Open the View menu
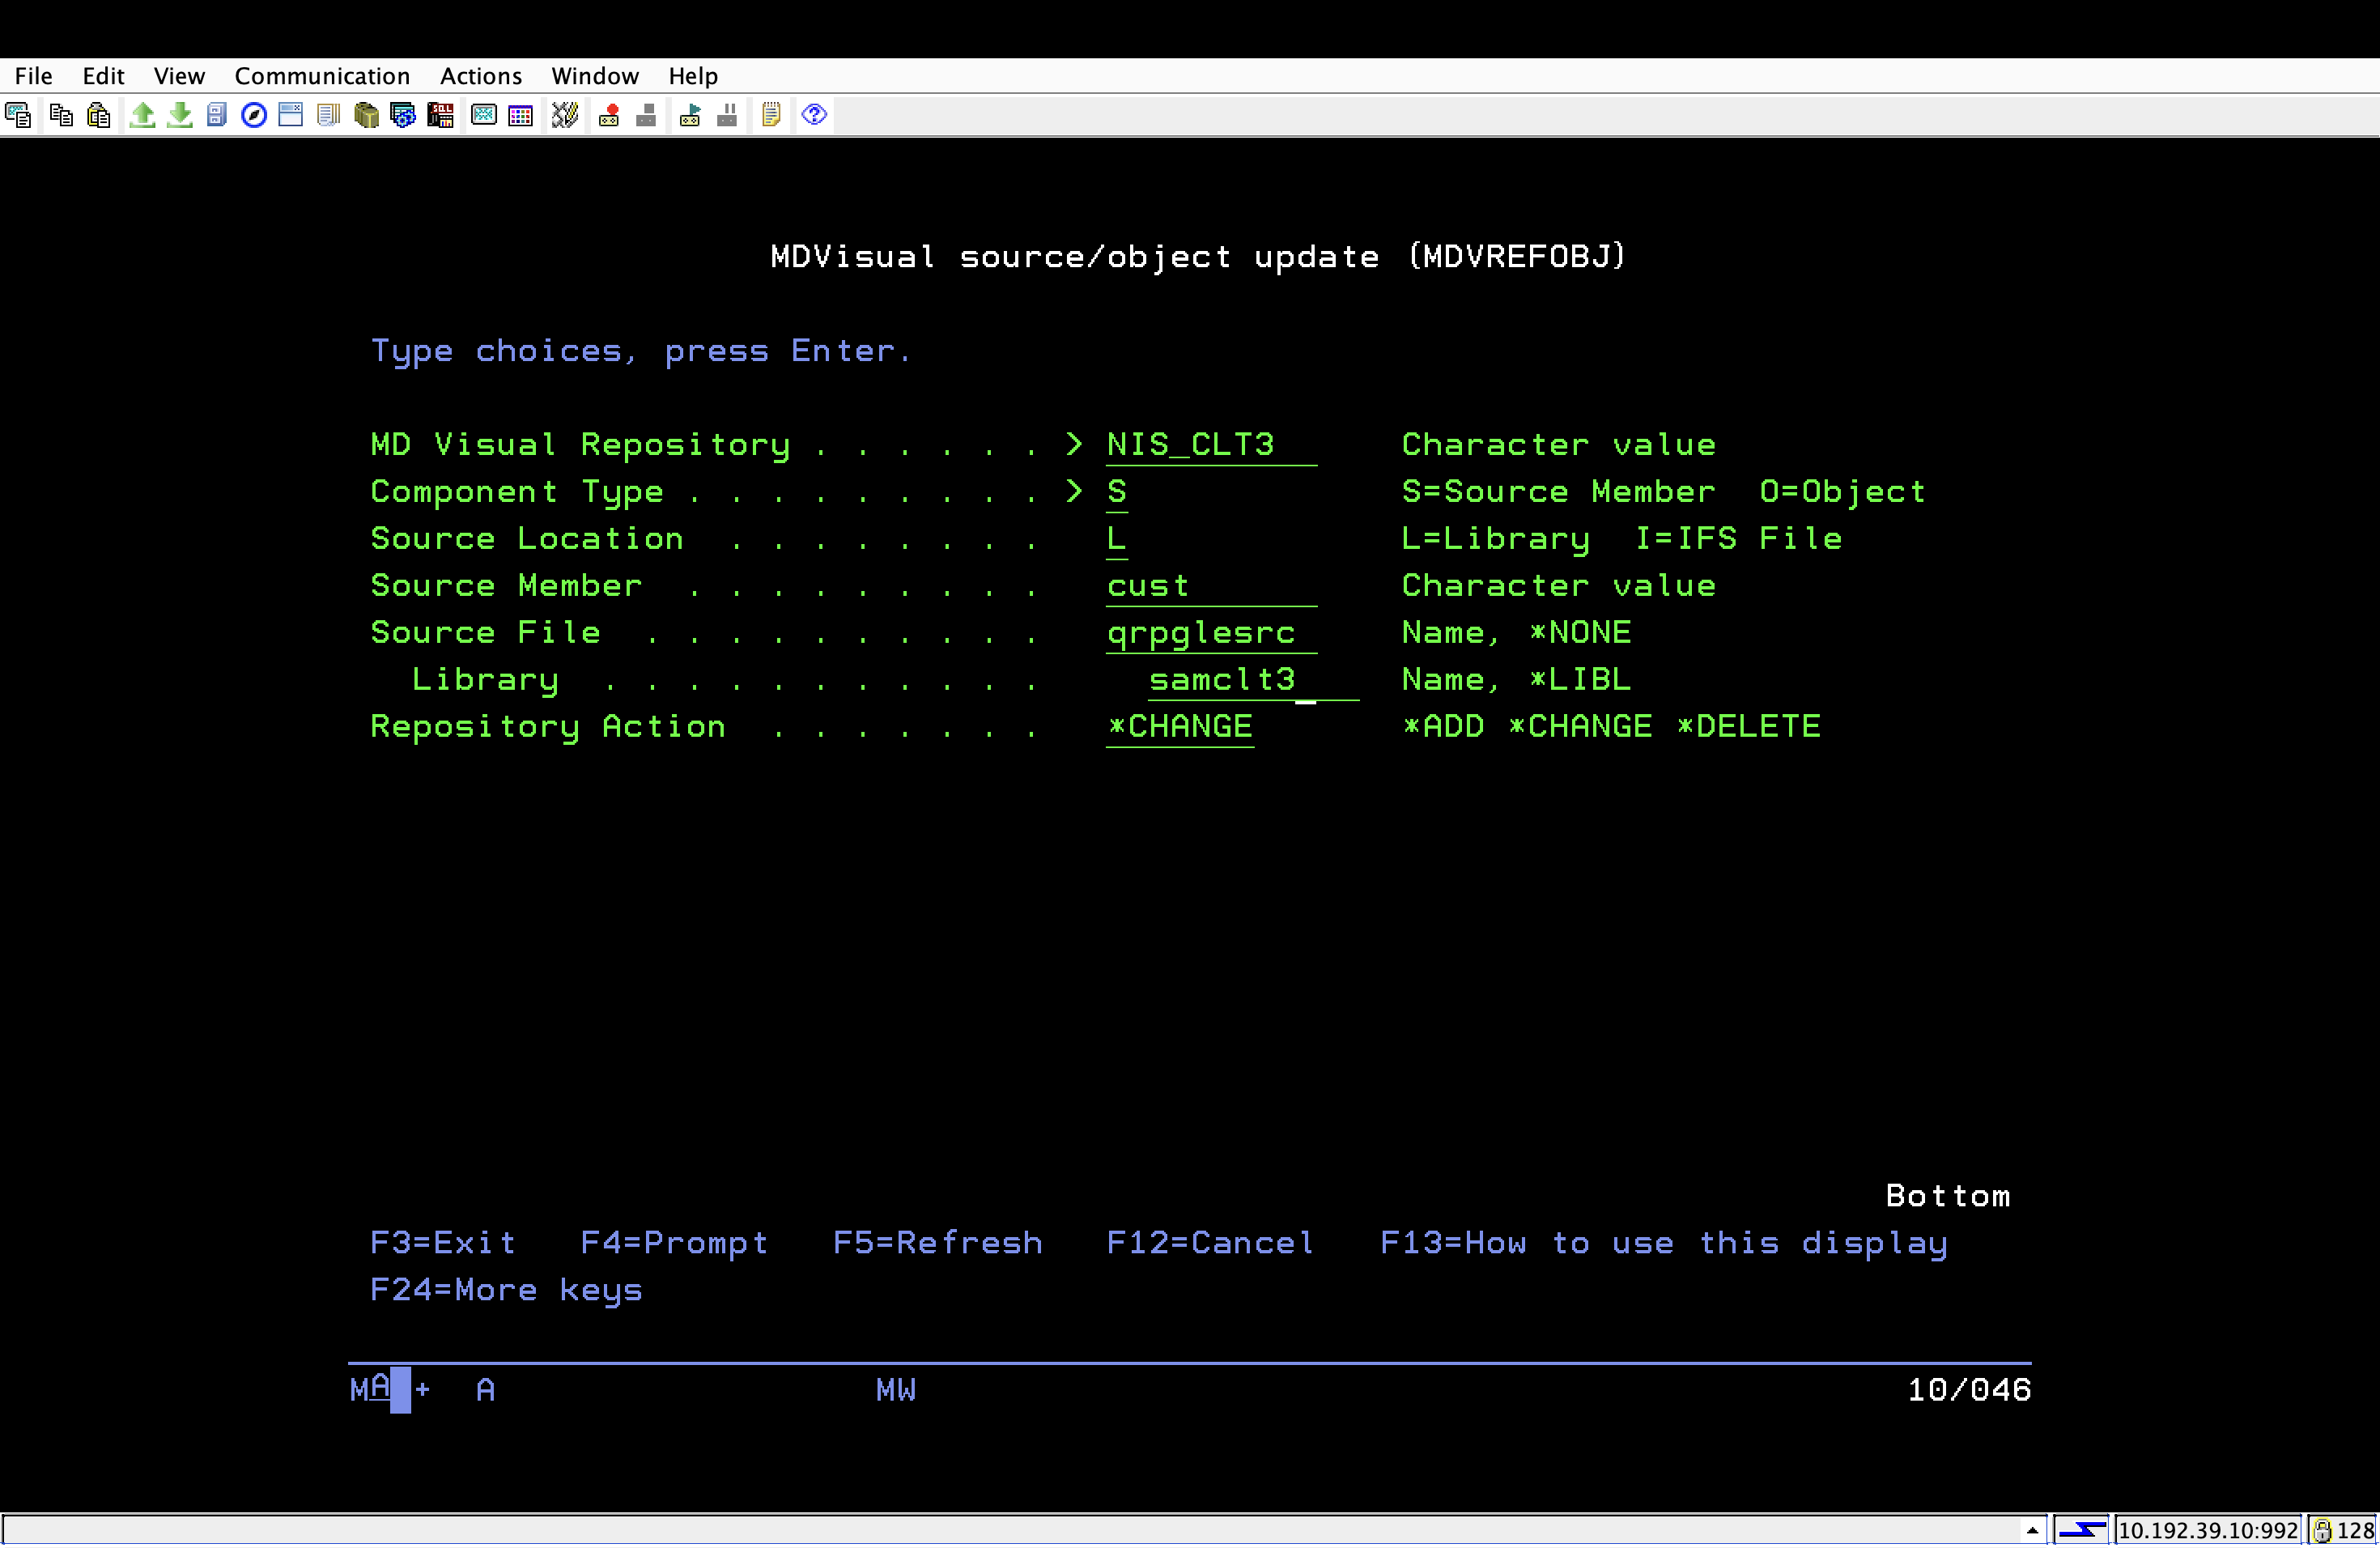 [179, 76]
